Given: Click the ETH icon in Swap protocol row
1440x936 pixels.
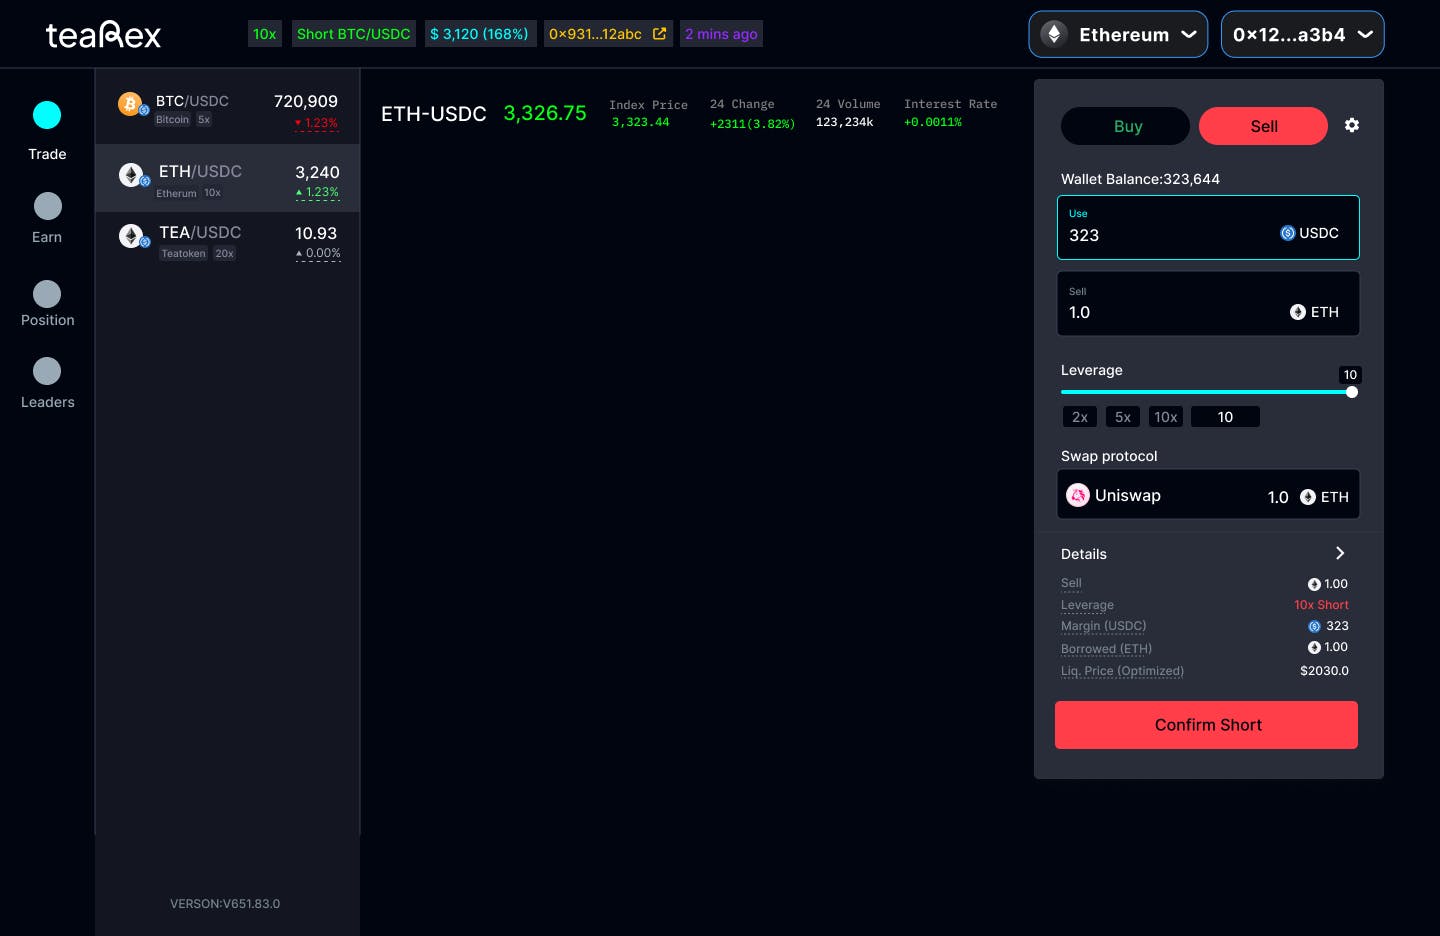Looking at the screenshot, I should click(1308, 497).
